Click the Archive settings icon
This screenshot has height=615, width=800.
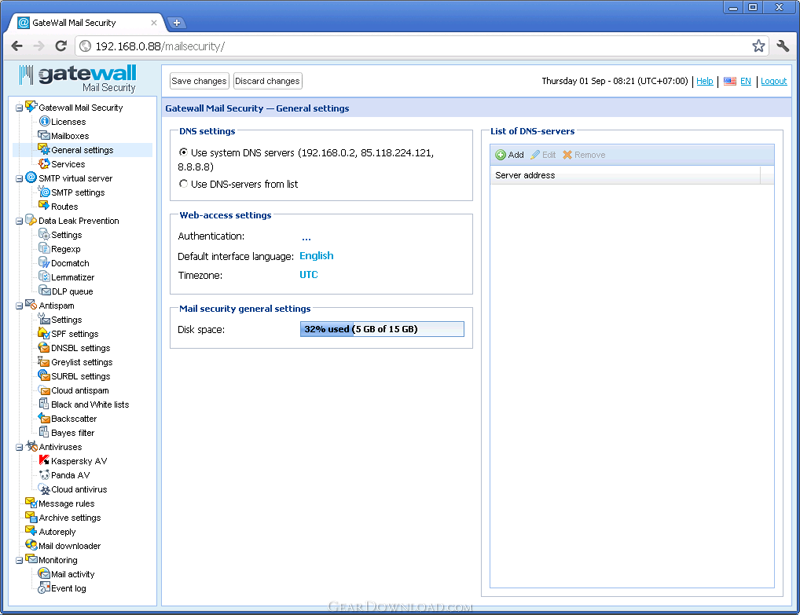[31, 517]
